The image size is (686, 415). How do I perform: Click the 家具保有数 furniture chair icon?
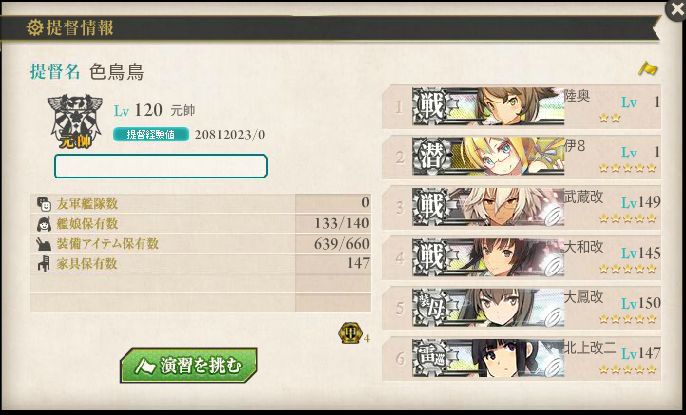click(43, 264)
